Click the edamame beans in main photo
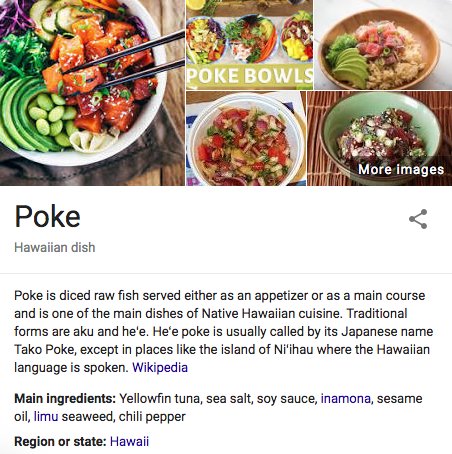The image size is (452, 454). tap(53, 118)
